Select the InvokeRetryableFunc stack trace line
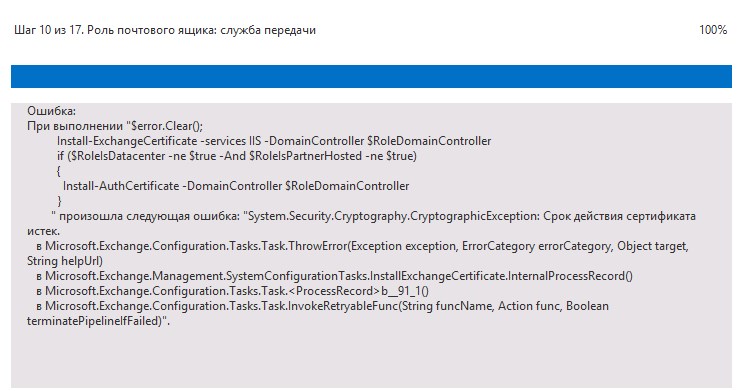 (x=322, y=305)
